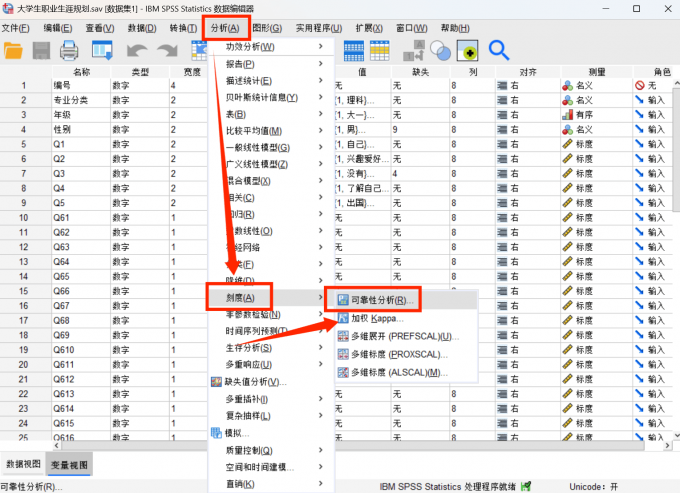Click the horizontal scrollbar right arrow

pos(667,445)
